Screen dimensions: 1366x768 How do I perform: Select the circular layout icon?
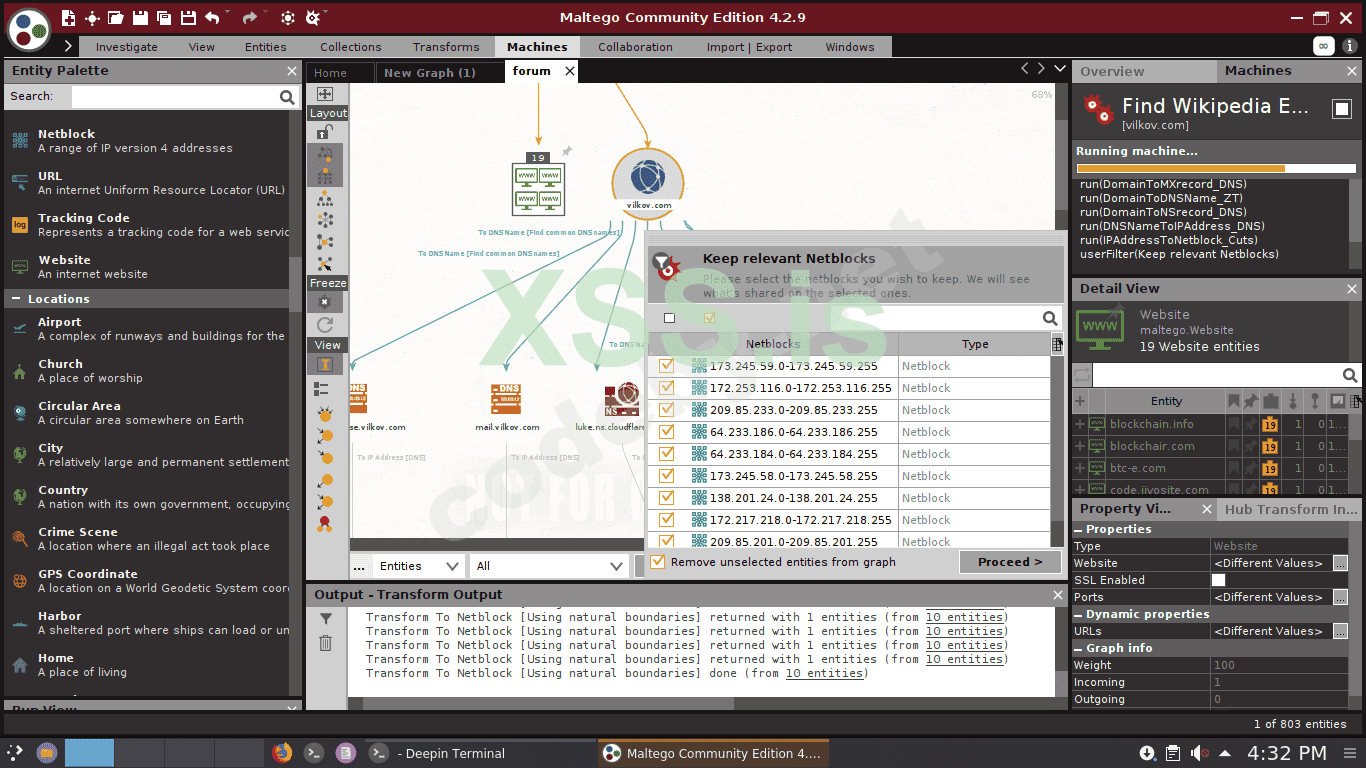pos(325,221)
